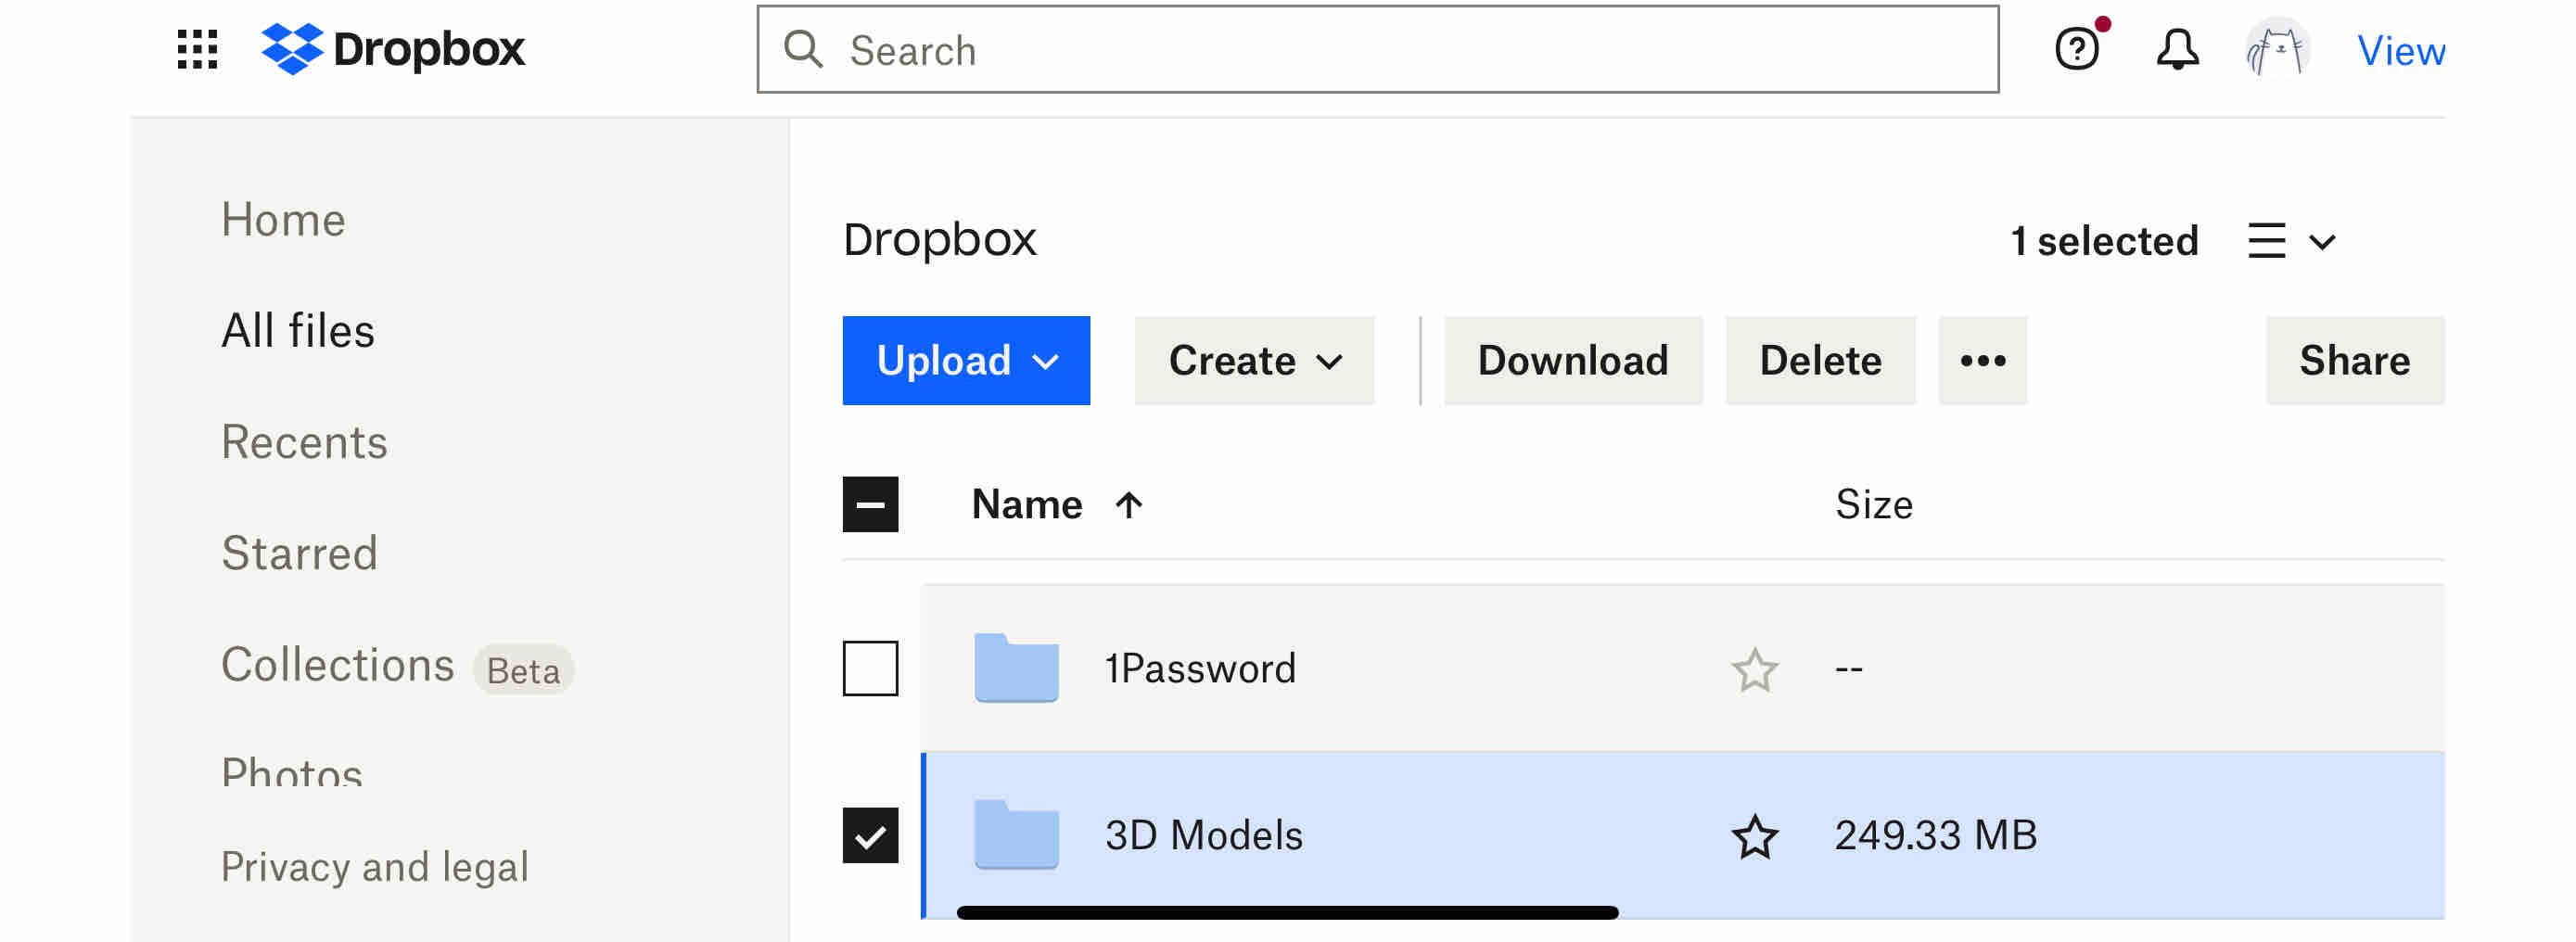Screen dimensions: 2576x942
Task: Expand the Create dropdown
Action: (x=1254, y=360)
